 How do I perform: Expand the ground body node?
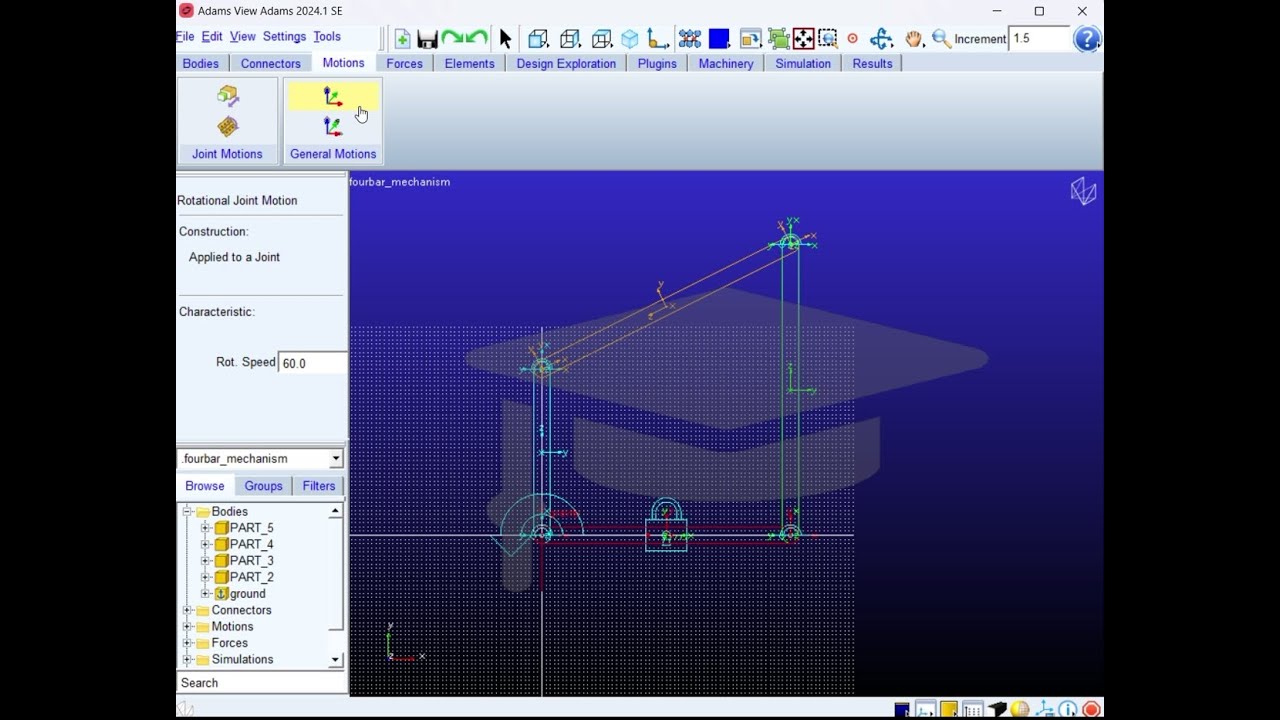click(x=205, y=594)
